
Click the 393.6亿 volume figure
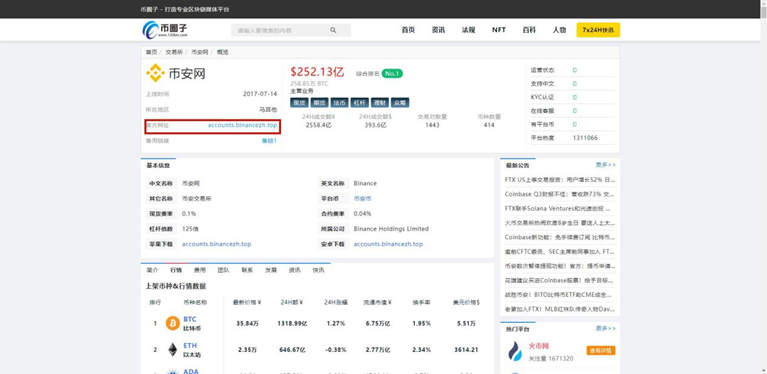(376, 125)
